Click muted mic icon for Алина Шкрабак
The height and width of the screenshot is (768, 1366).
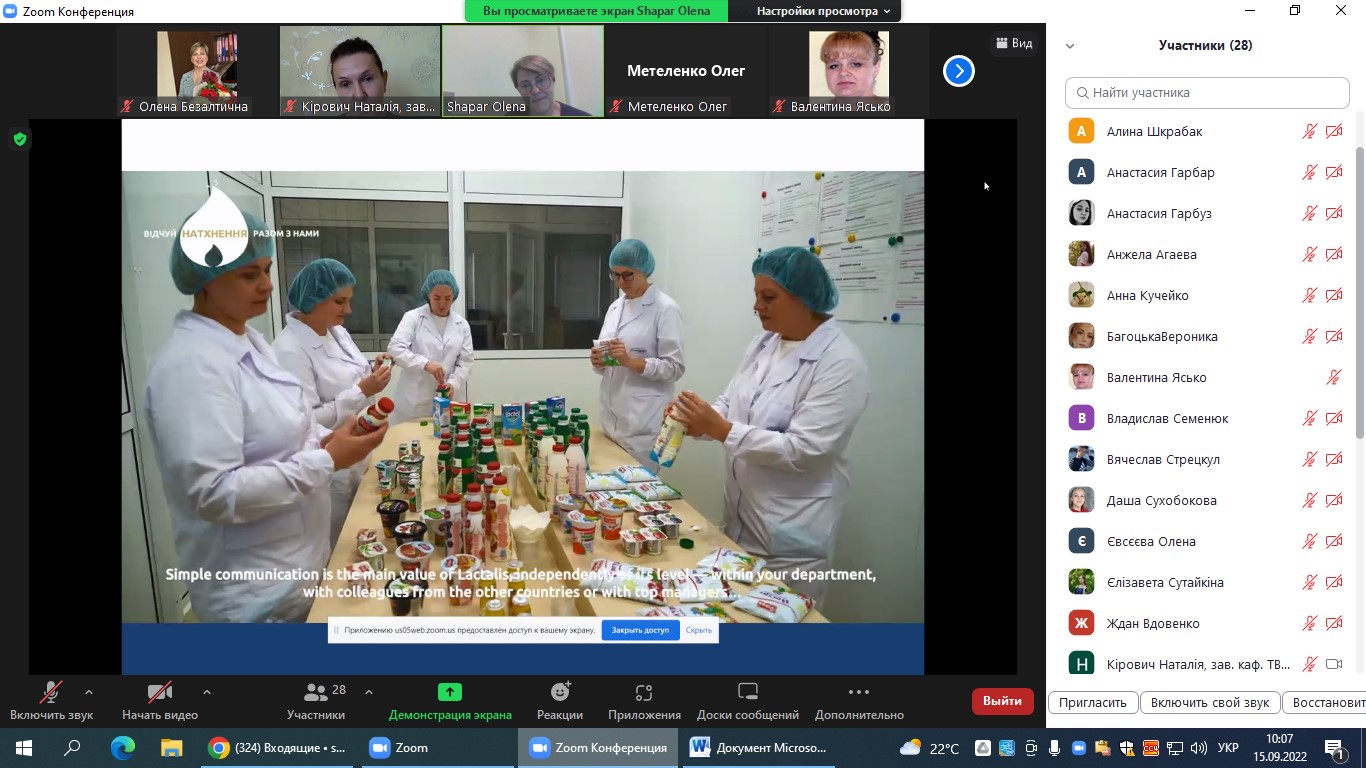click(x=1309, y=131)
